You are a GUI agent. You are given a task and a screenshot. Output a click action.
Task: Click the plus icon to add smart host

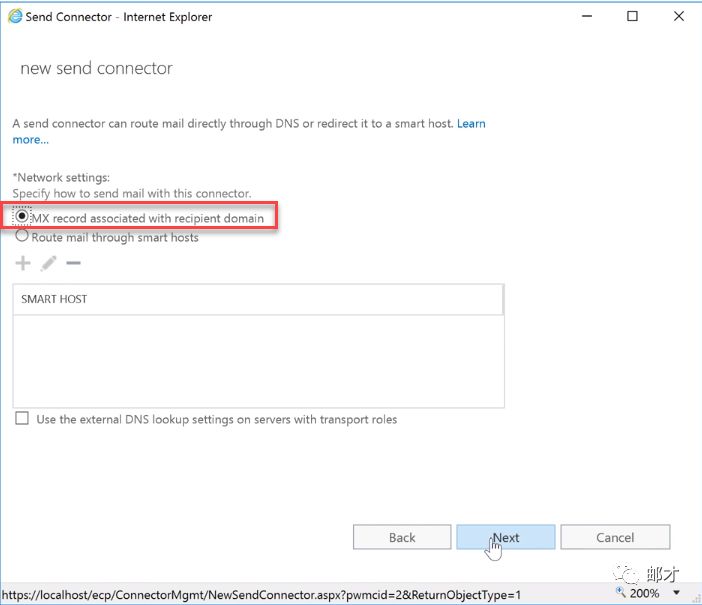pyautogui.click(x=23, y=264)
